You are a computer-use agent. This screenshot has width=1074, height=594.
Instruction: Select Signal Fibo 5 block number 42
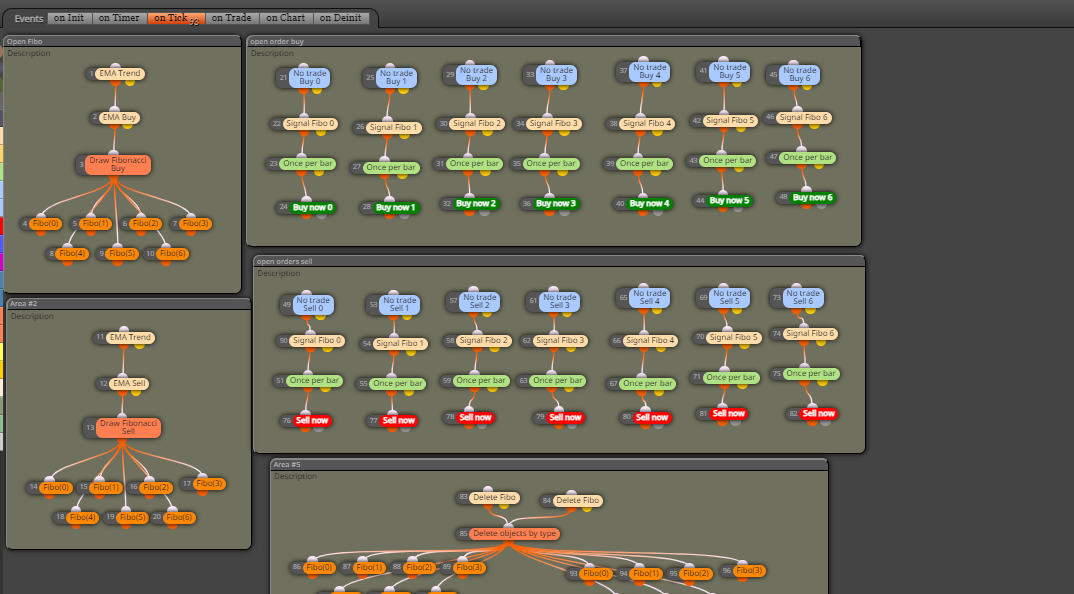(730, 120)
